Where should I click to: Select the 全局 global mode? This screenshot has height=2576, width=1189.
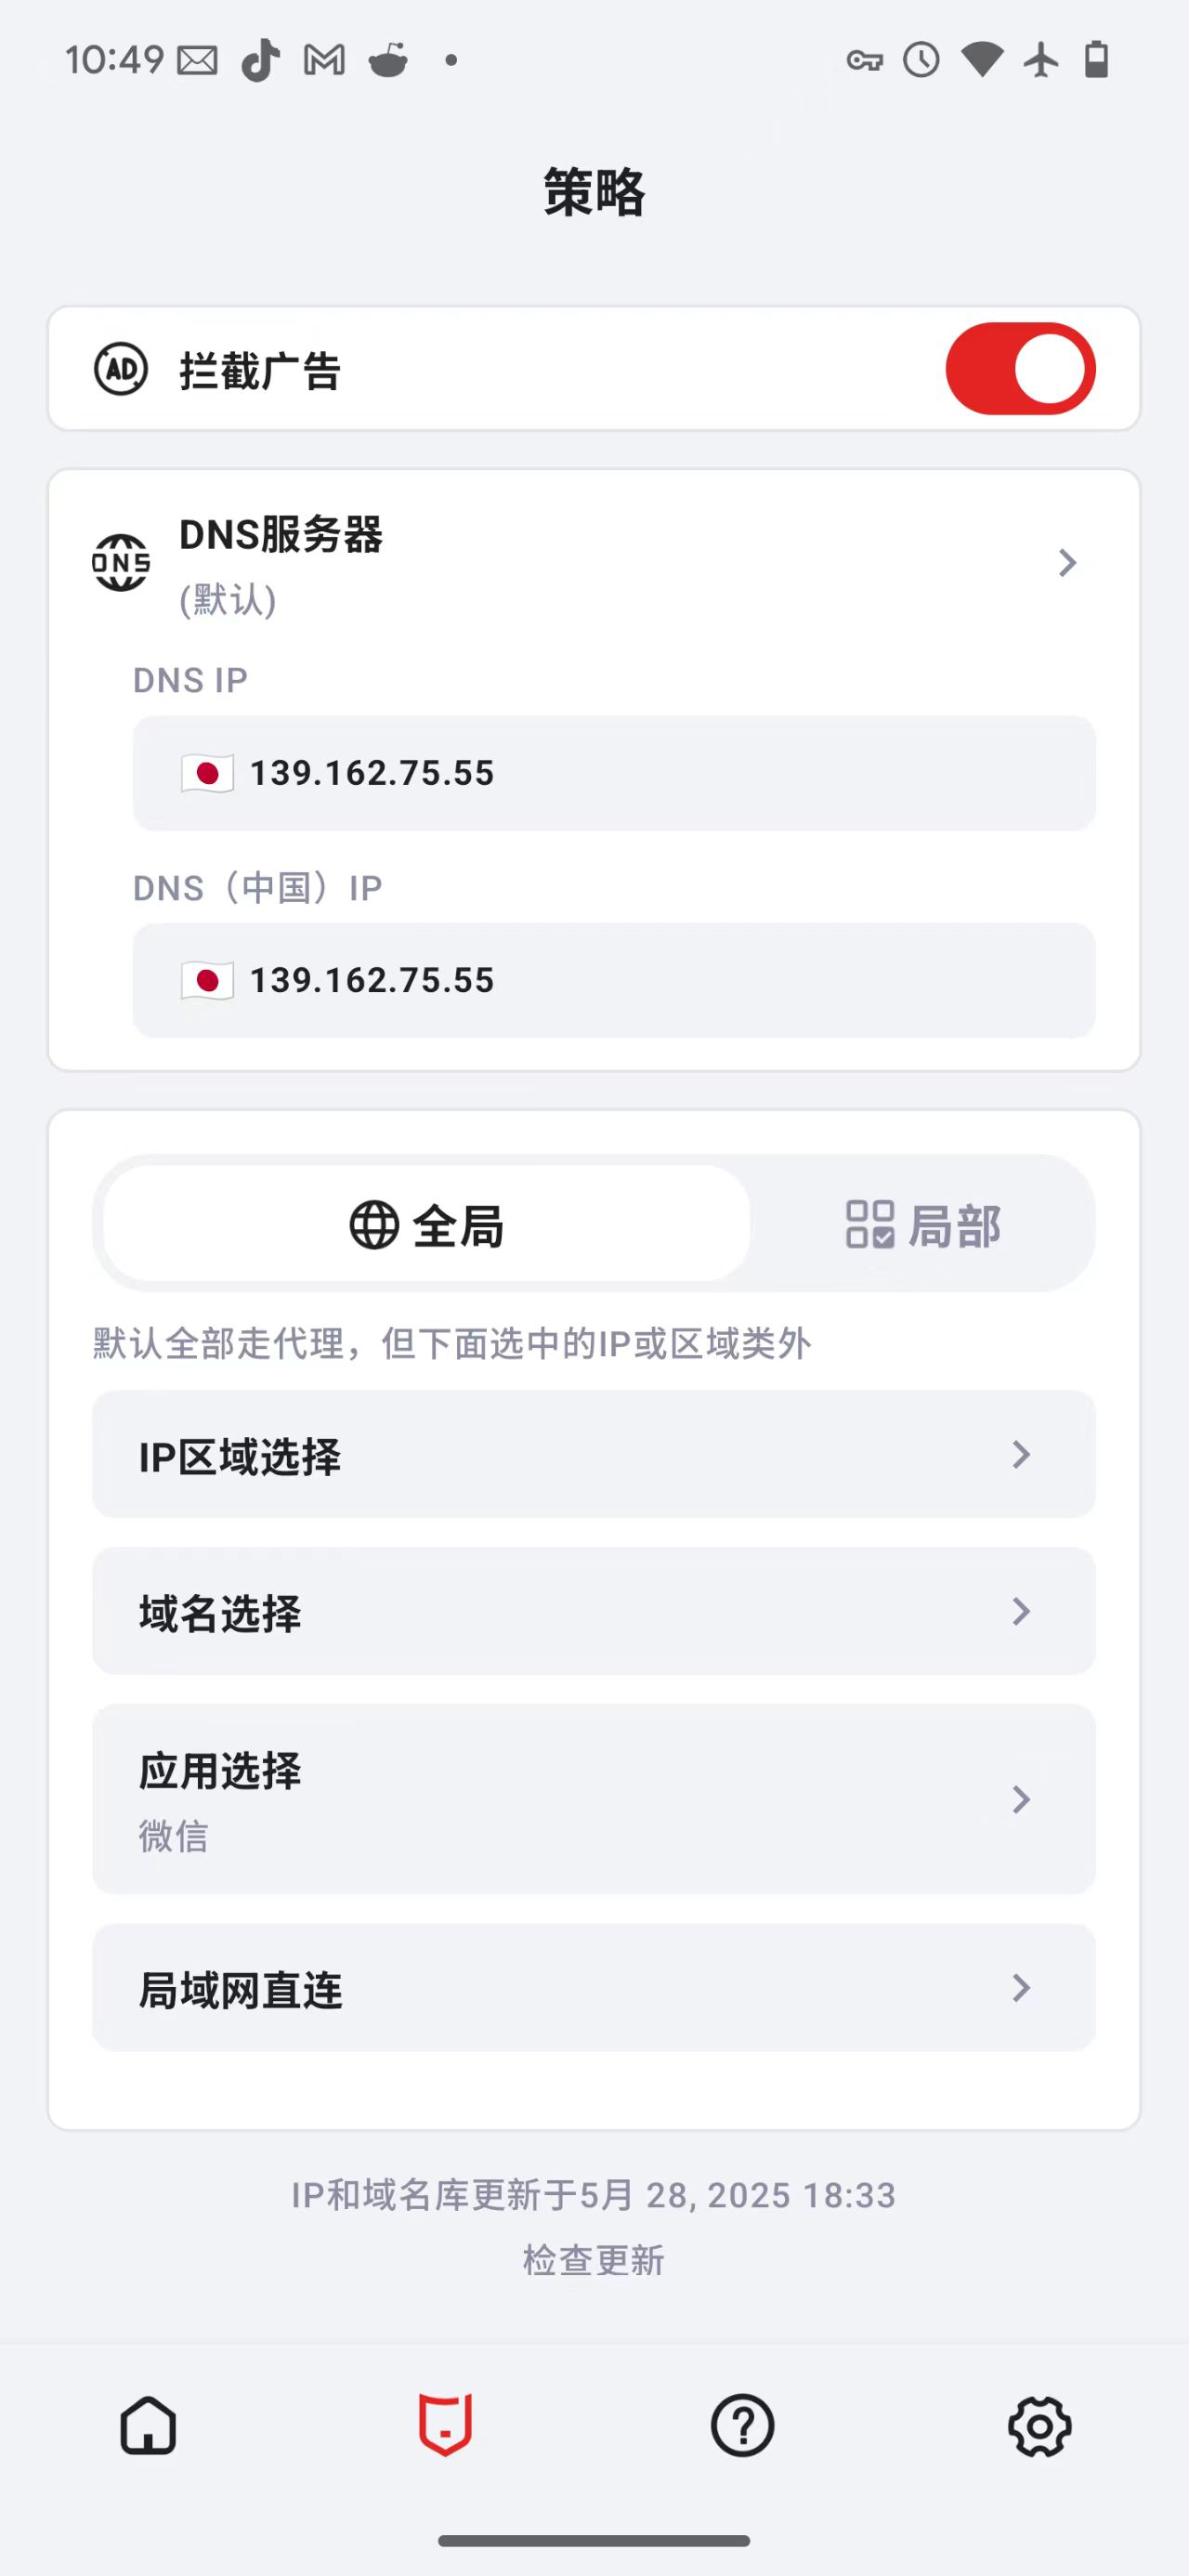tap(427, 1224)
